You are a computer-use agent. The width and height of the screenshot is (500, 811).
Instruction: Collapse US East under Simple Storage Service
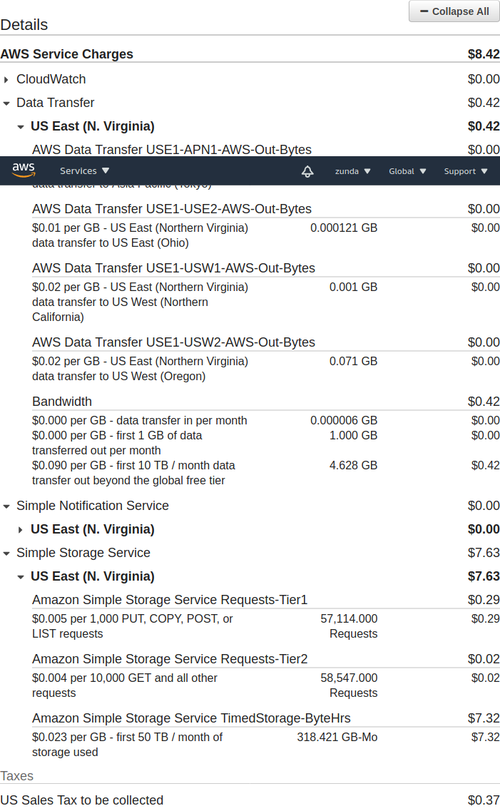tap(21, 577)
